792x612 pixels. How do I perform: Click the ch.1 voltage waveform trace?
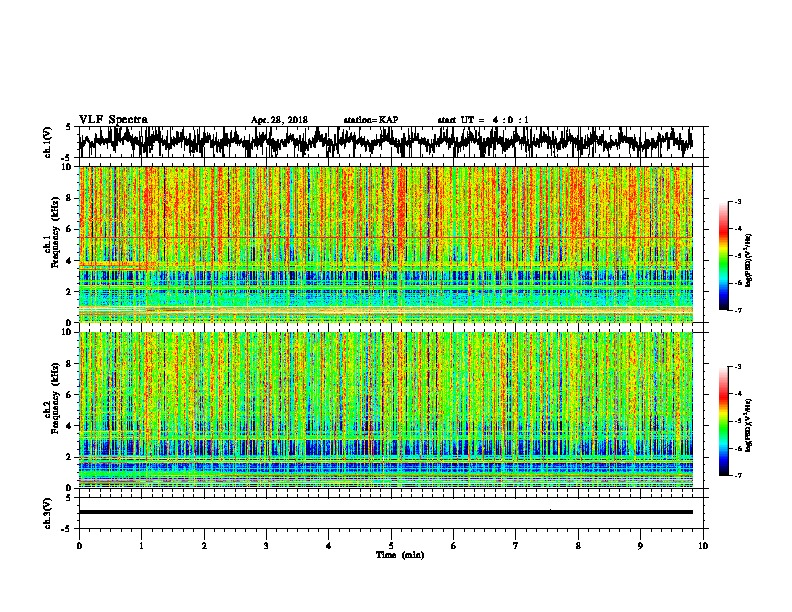click(x=385, y=142)
